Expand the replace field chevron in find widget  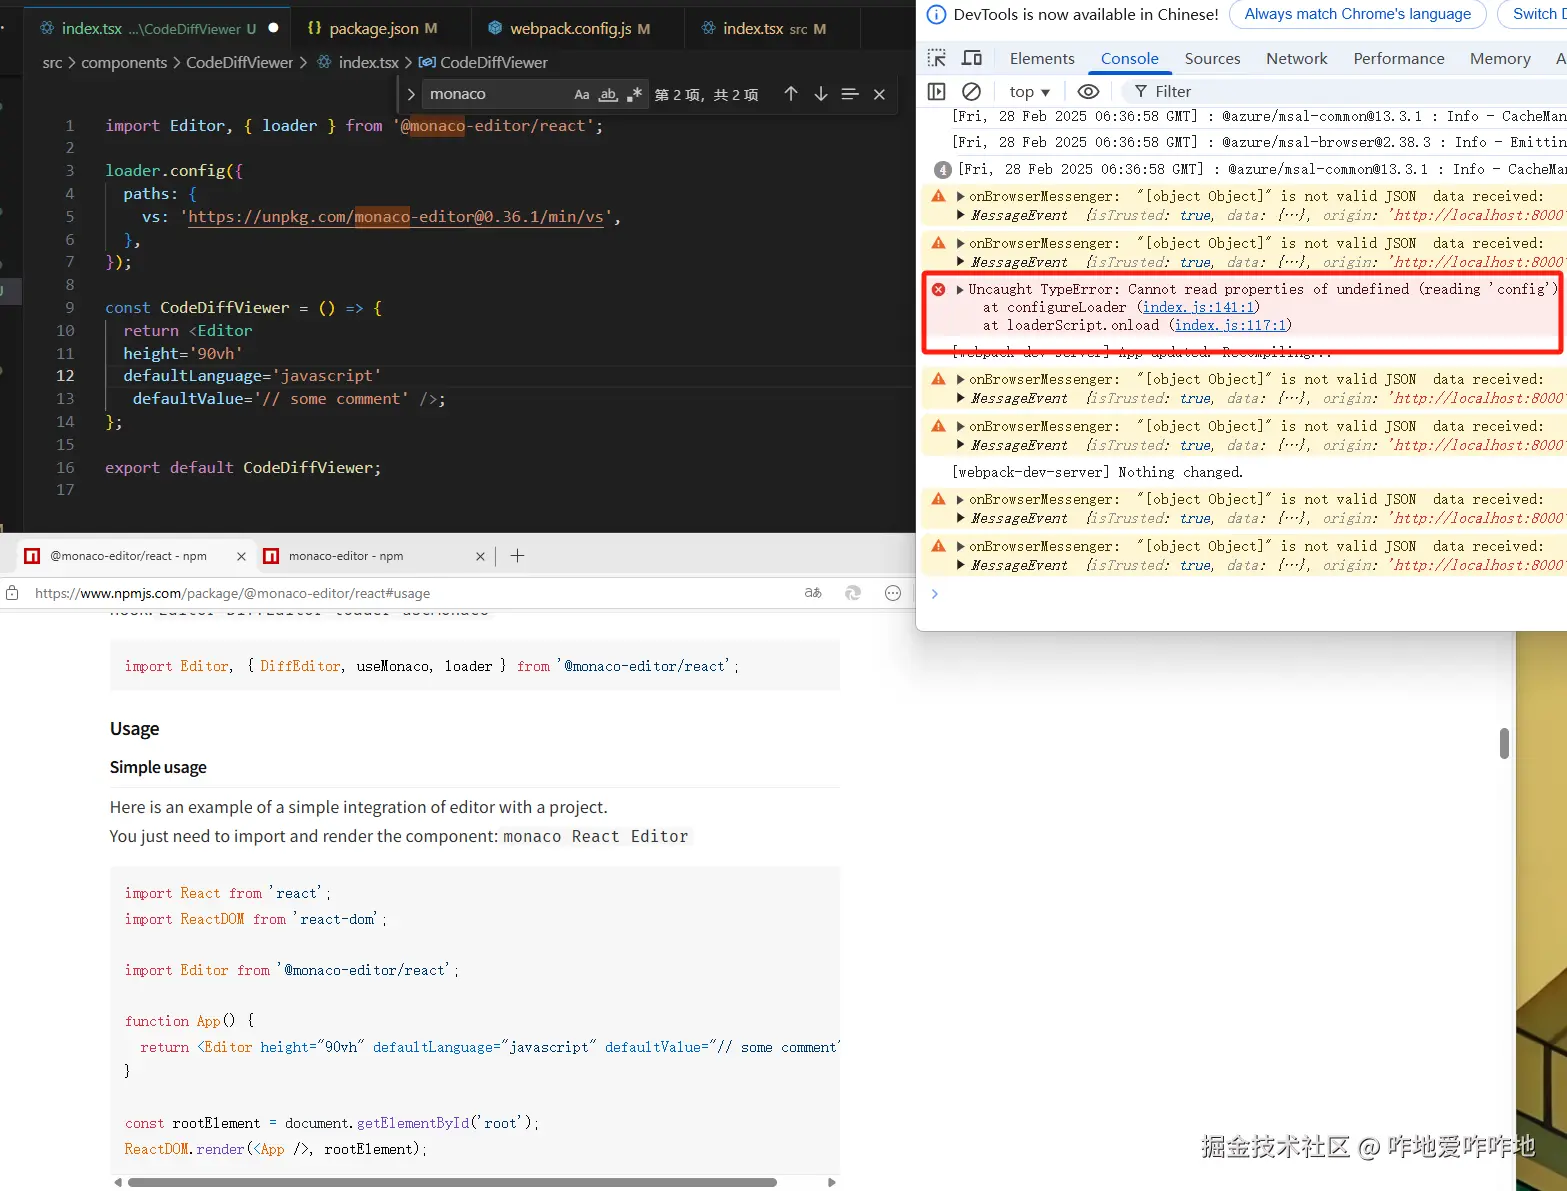pos(411,94)
